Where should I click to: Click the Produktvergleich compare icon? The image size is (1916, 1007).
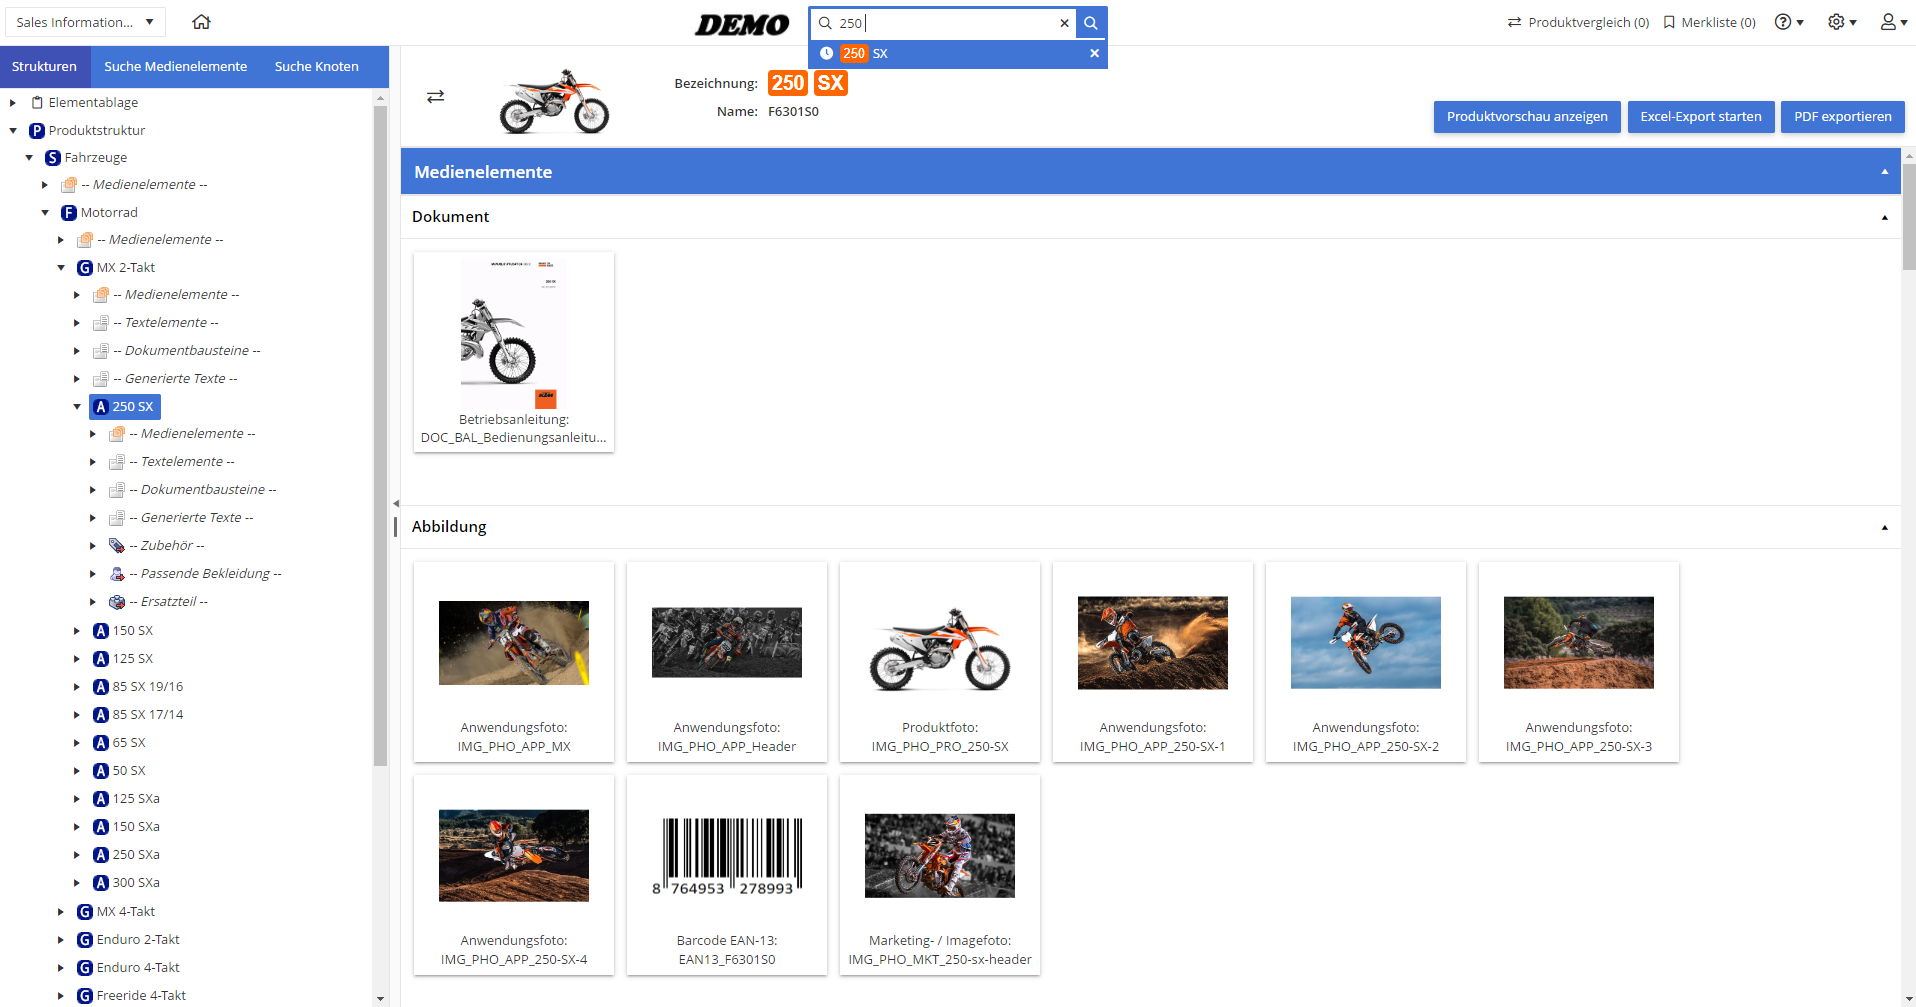[1514, 22]
